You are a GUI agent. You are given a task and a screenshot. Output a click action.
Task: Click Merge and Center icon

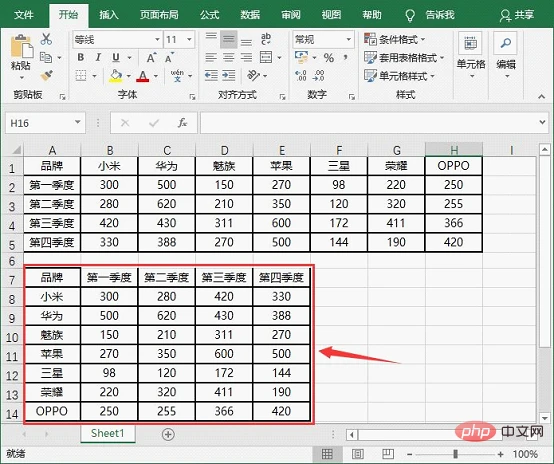pos(266,57)
